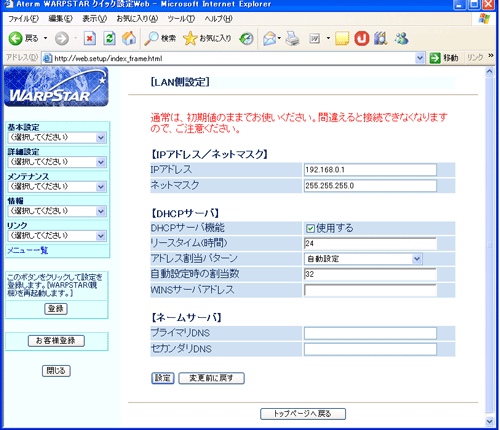Click the Edit with Word icon
500x430 pixels.
click(x=314, y=39)
